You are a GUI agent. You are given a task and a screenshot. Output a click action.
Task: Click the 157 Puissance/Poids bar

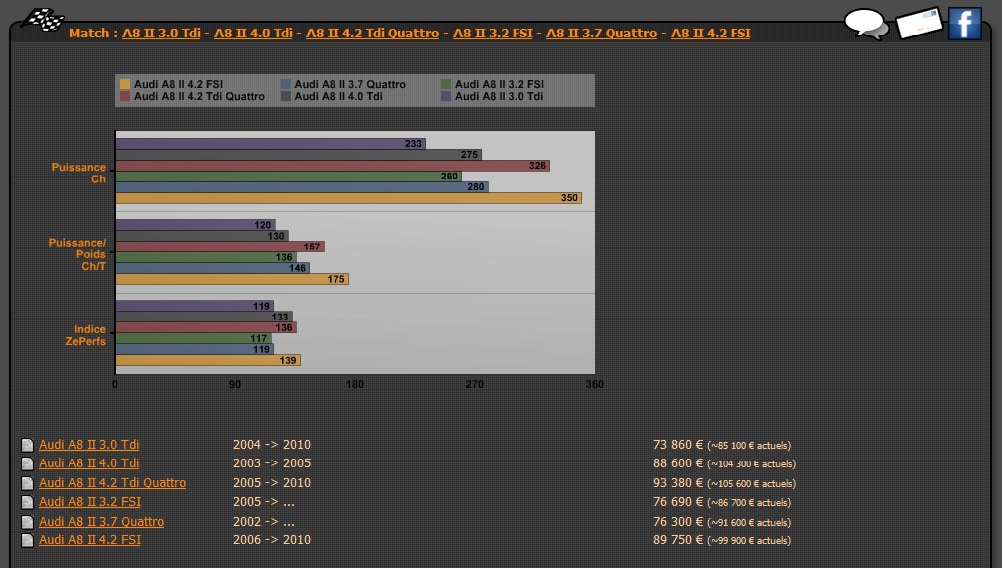click(x=220, y=247)
